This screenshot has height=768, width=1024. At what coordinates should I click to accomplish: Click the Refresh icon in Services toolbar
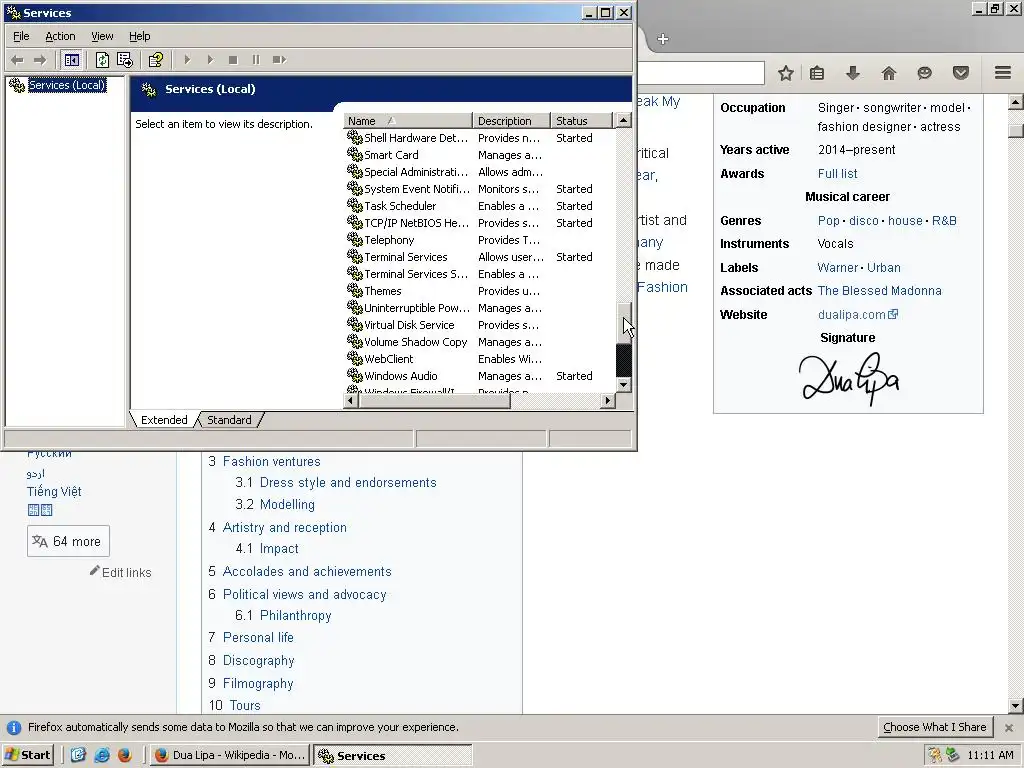[x=103, y=60]
